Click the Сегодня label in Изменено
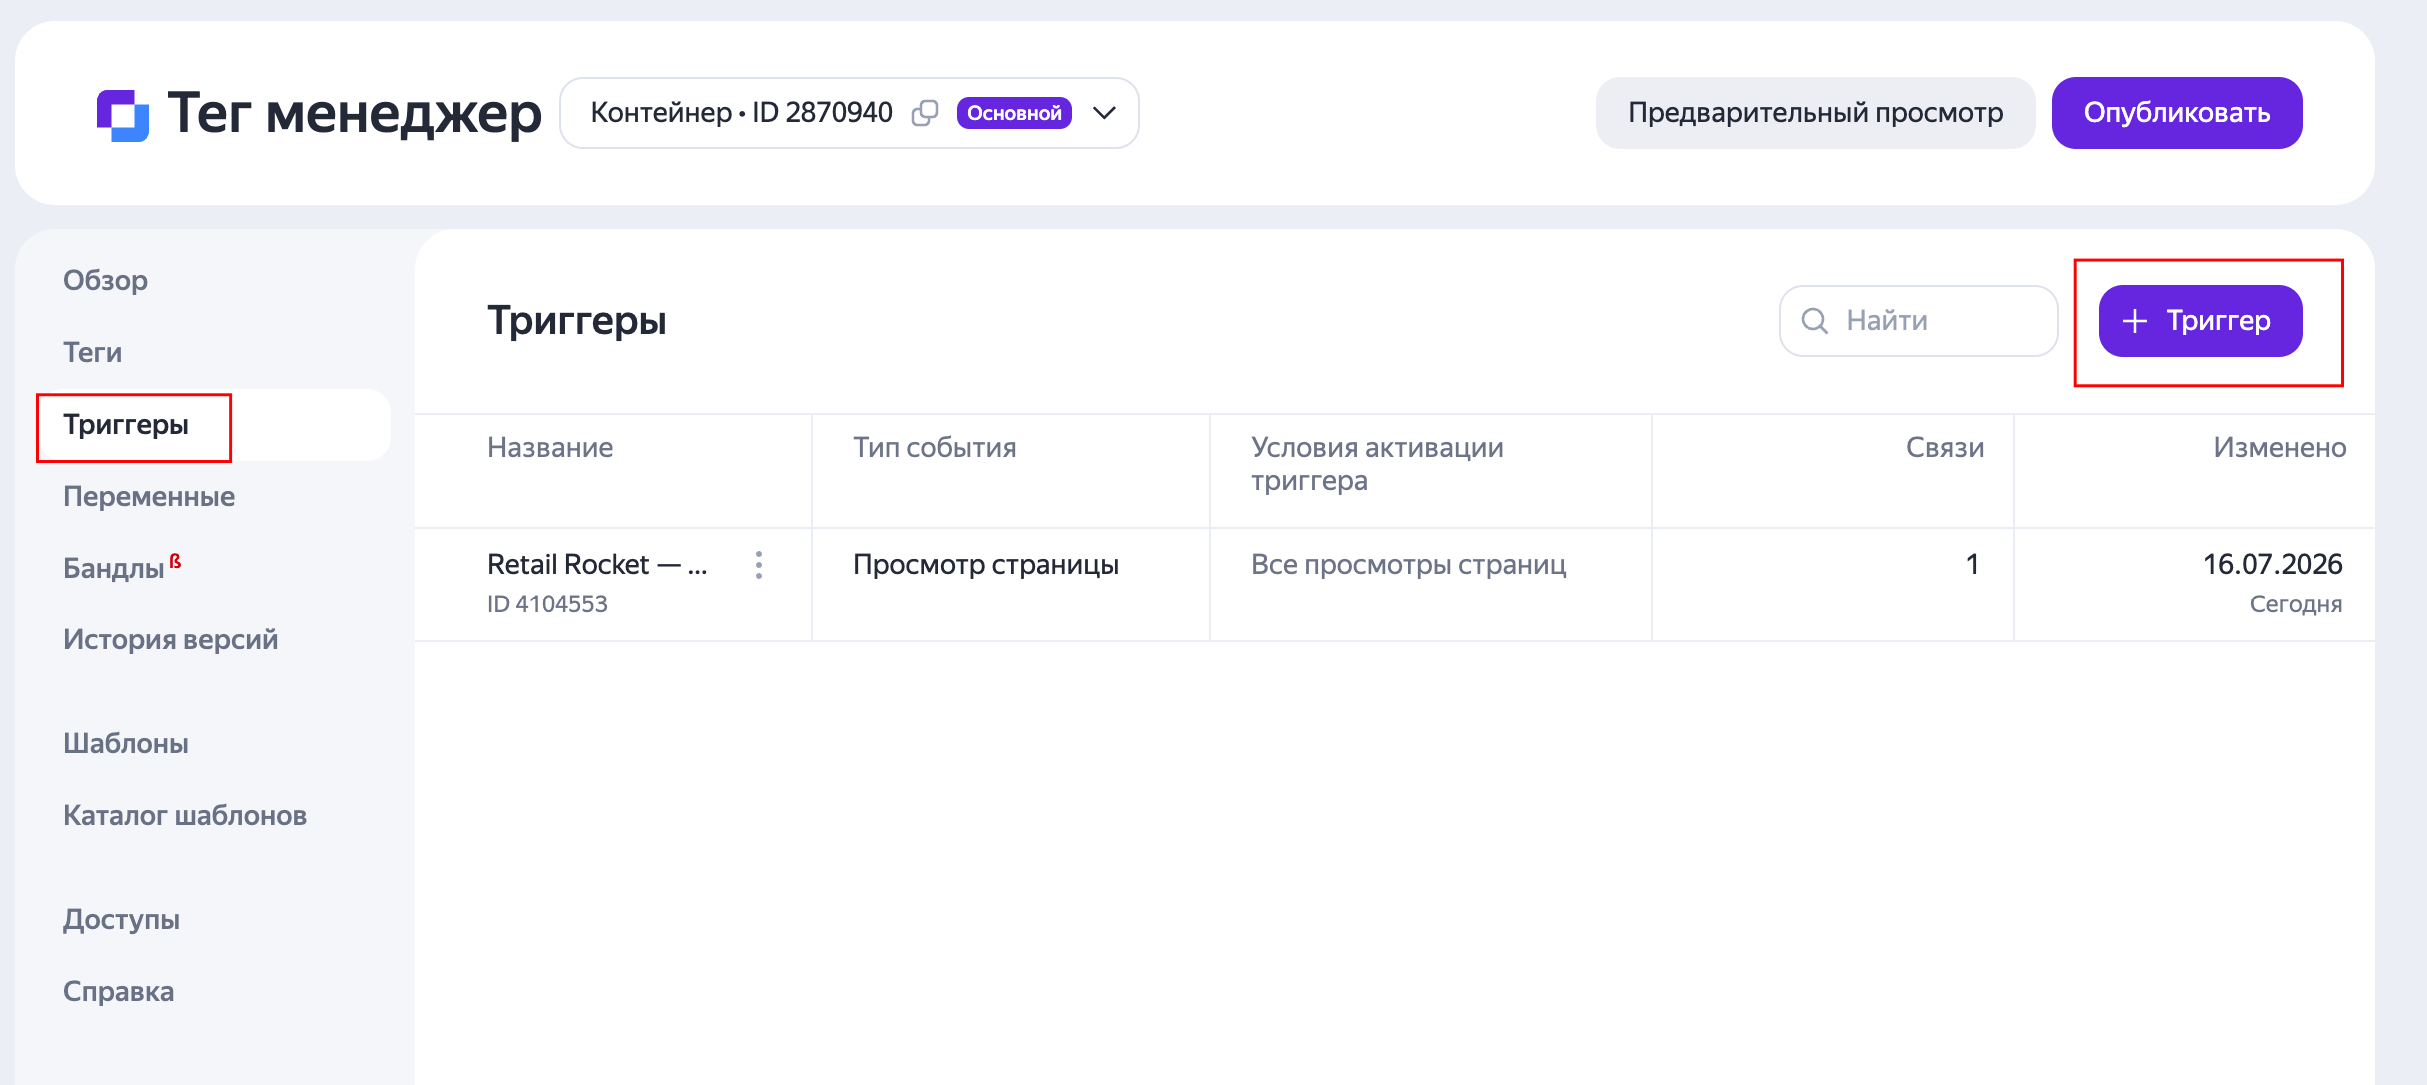2427x1085 pixels. pos(2295,604)
